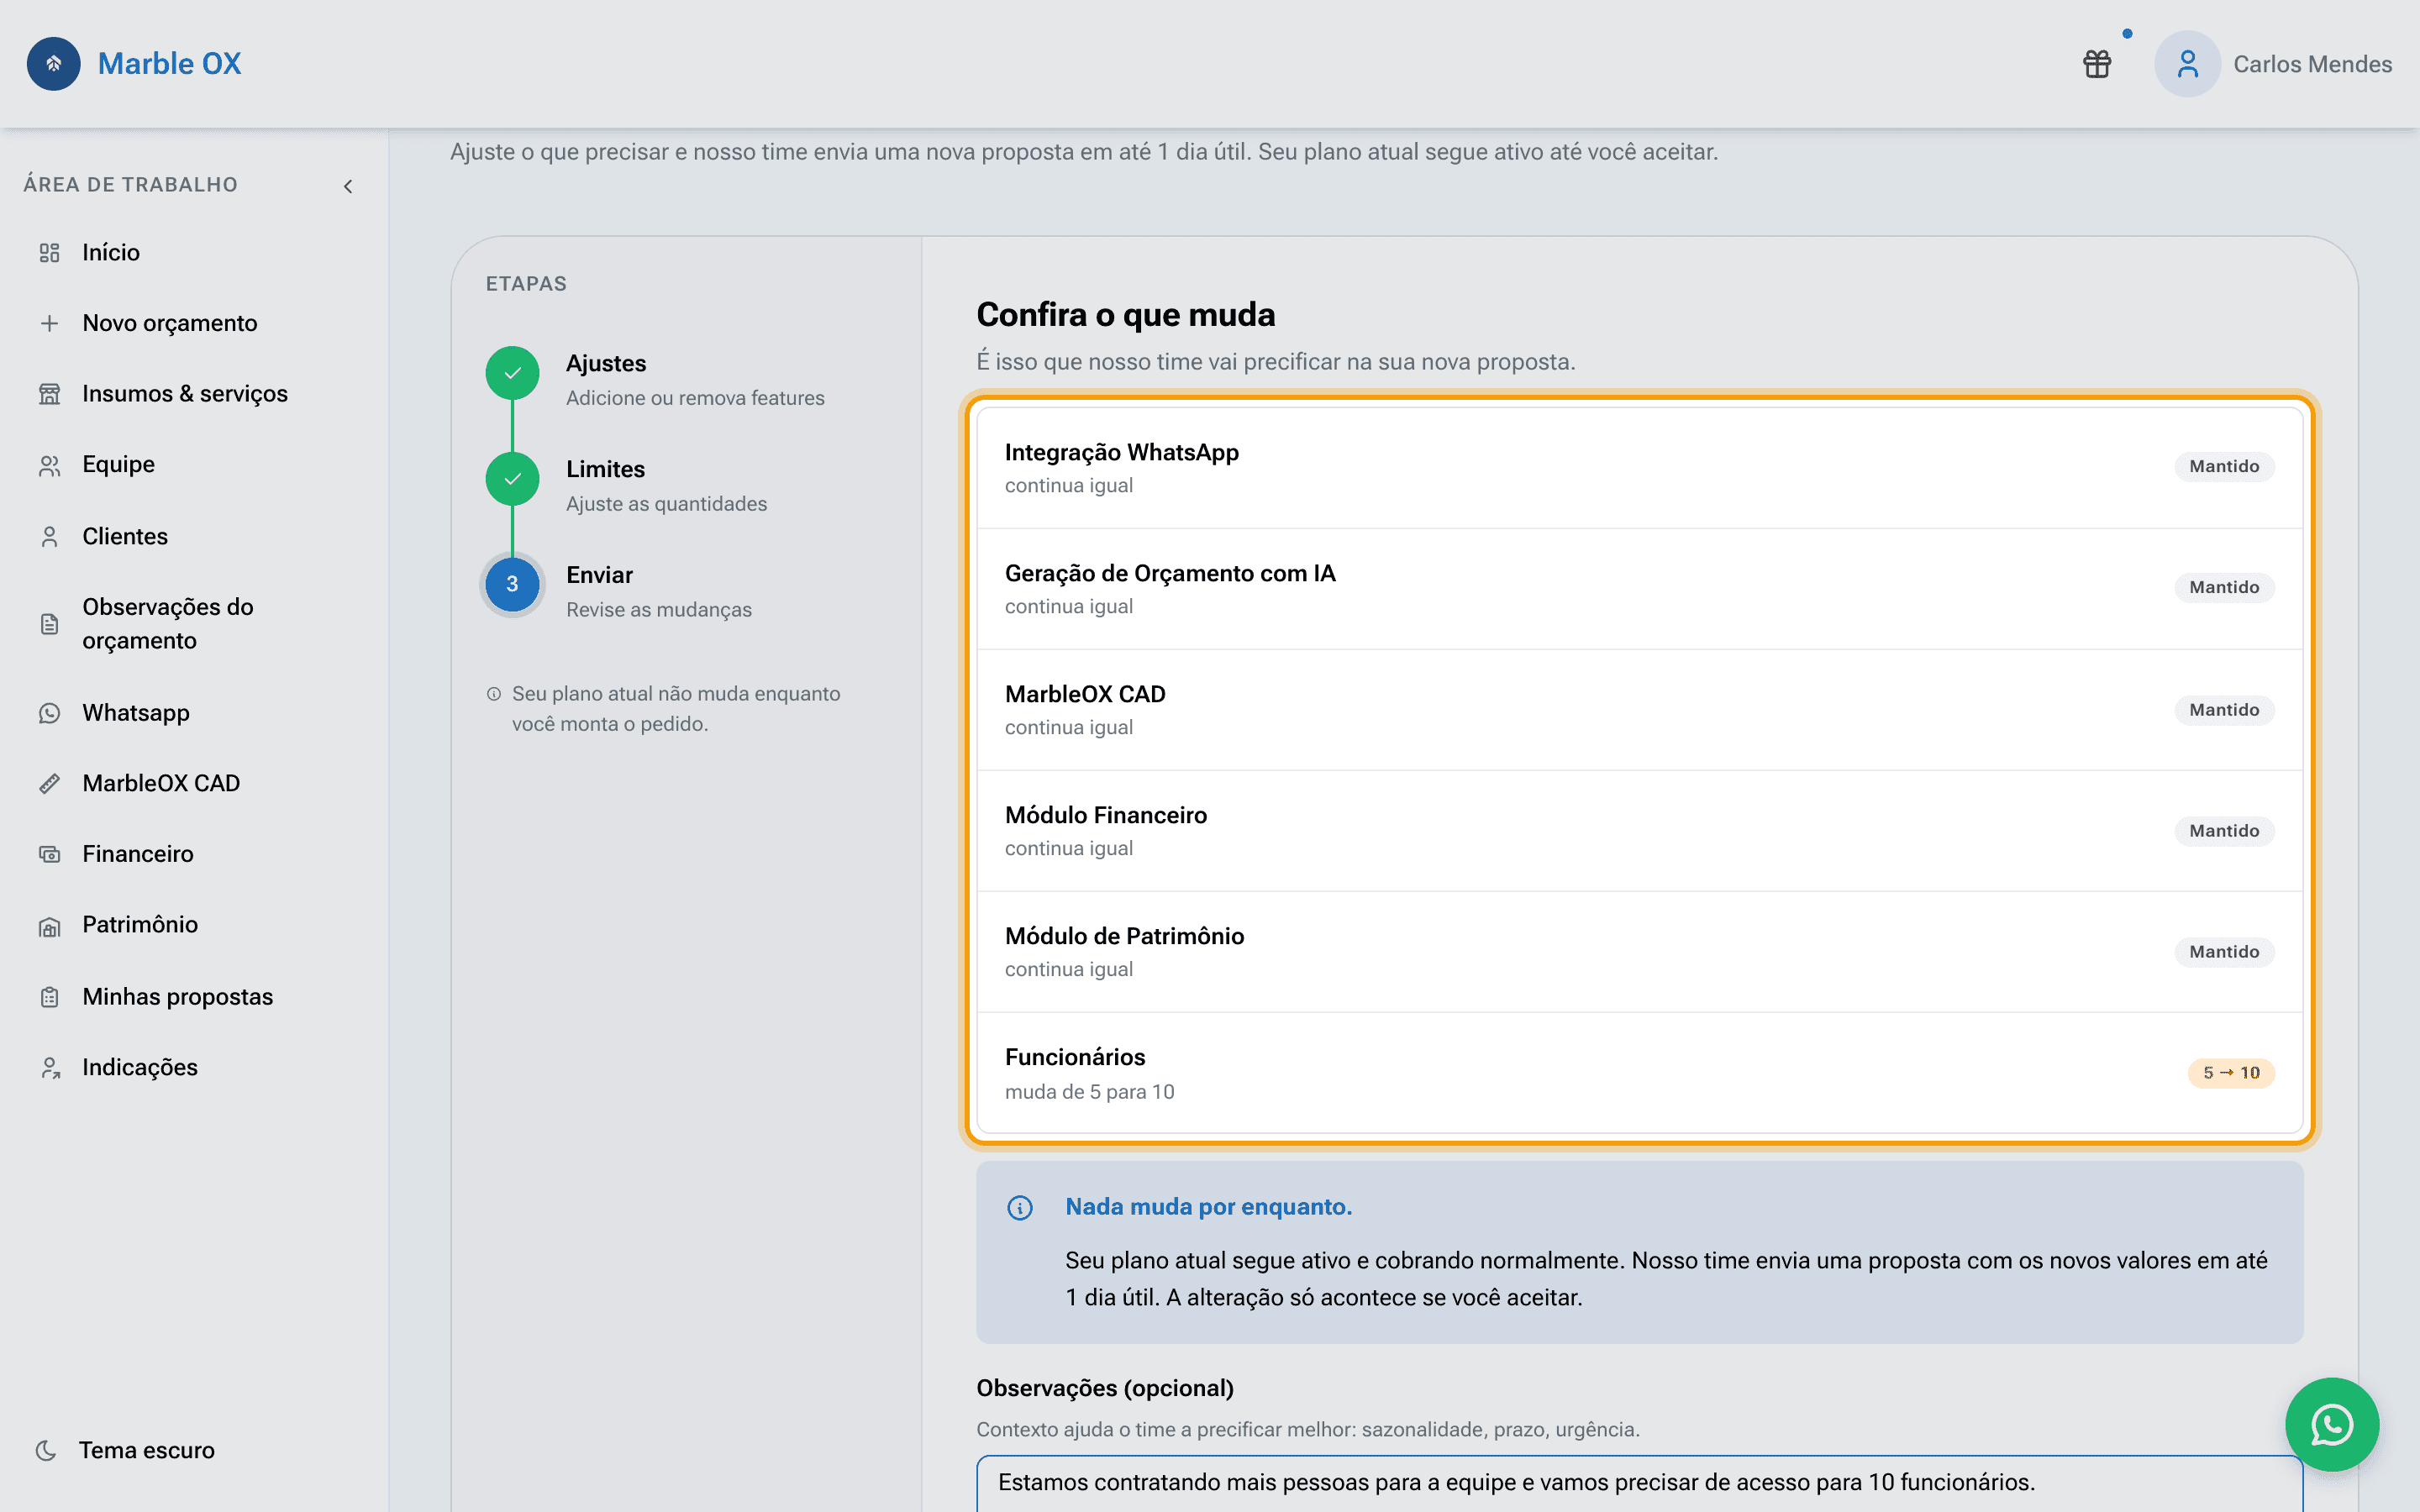The image size is (2420, 1512).
Task: Click the MarbleOX CAD row title in list
Action: [1085, 694]
